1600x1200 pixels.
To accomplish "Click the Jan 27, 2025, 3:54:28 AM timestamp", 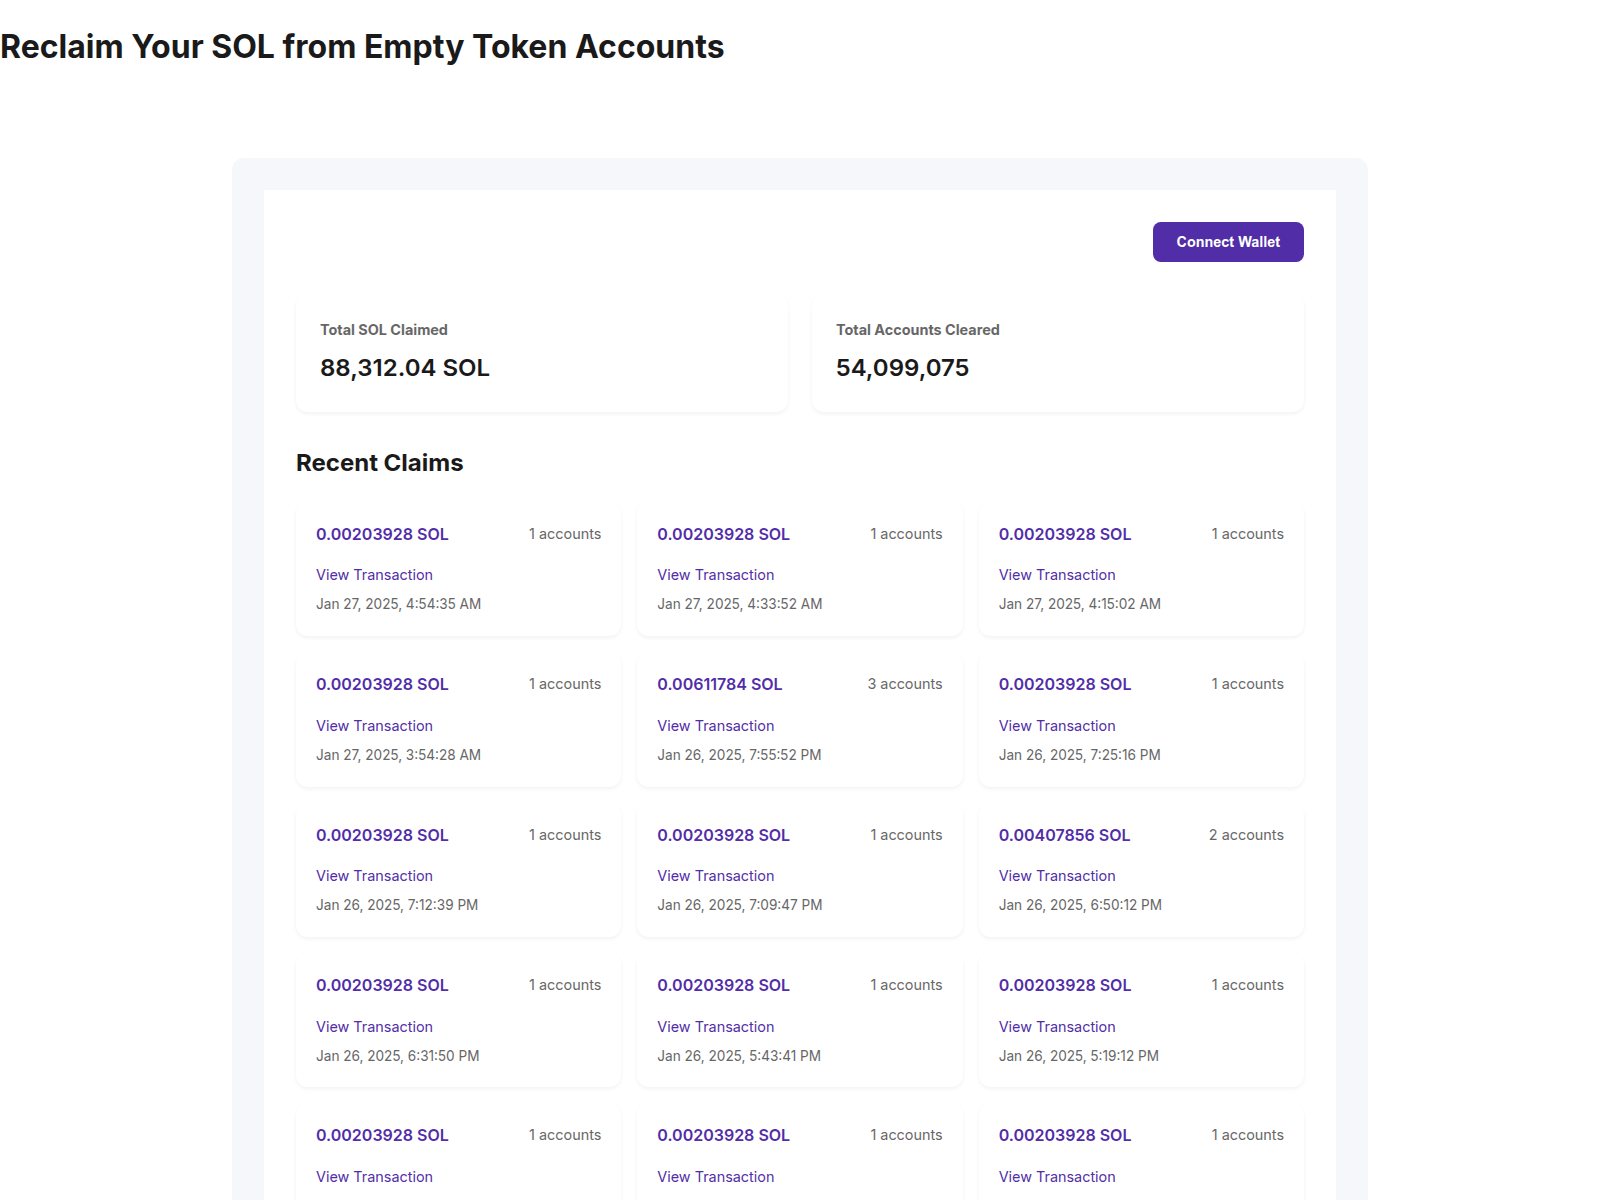I will pos(399,755).
